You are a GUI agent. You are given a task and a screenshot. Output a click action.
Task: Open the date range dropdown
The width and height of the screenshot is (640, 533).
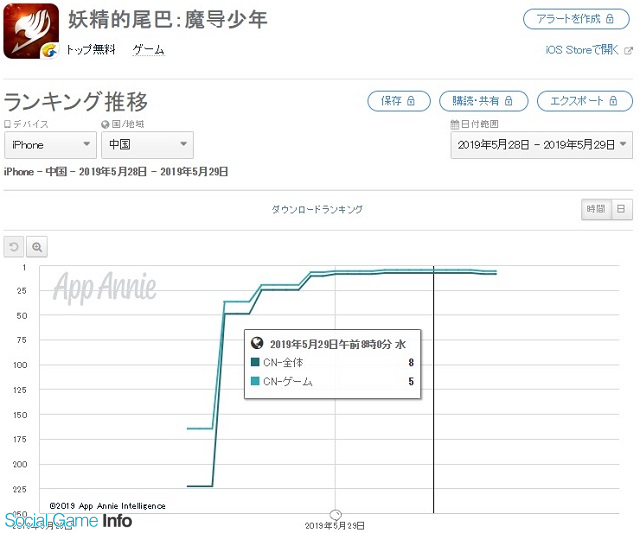pyautogui.click(x=542, y=145)
